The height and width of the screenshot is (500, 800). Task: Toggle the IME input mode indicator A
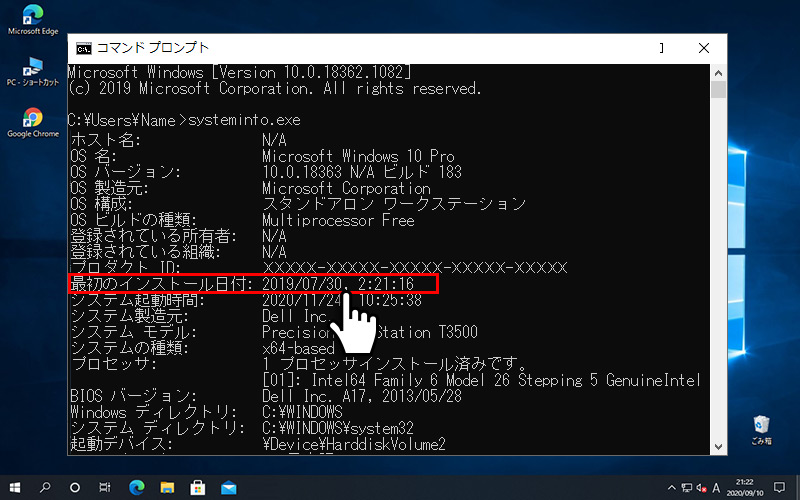click(x=716, y=488)
